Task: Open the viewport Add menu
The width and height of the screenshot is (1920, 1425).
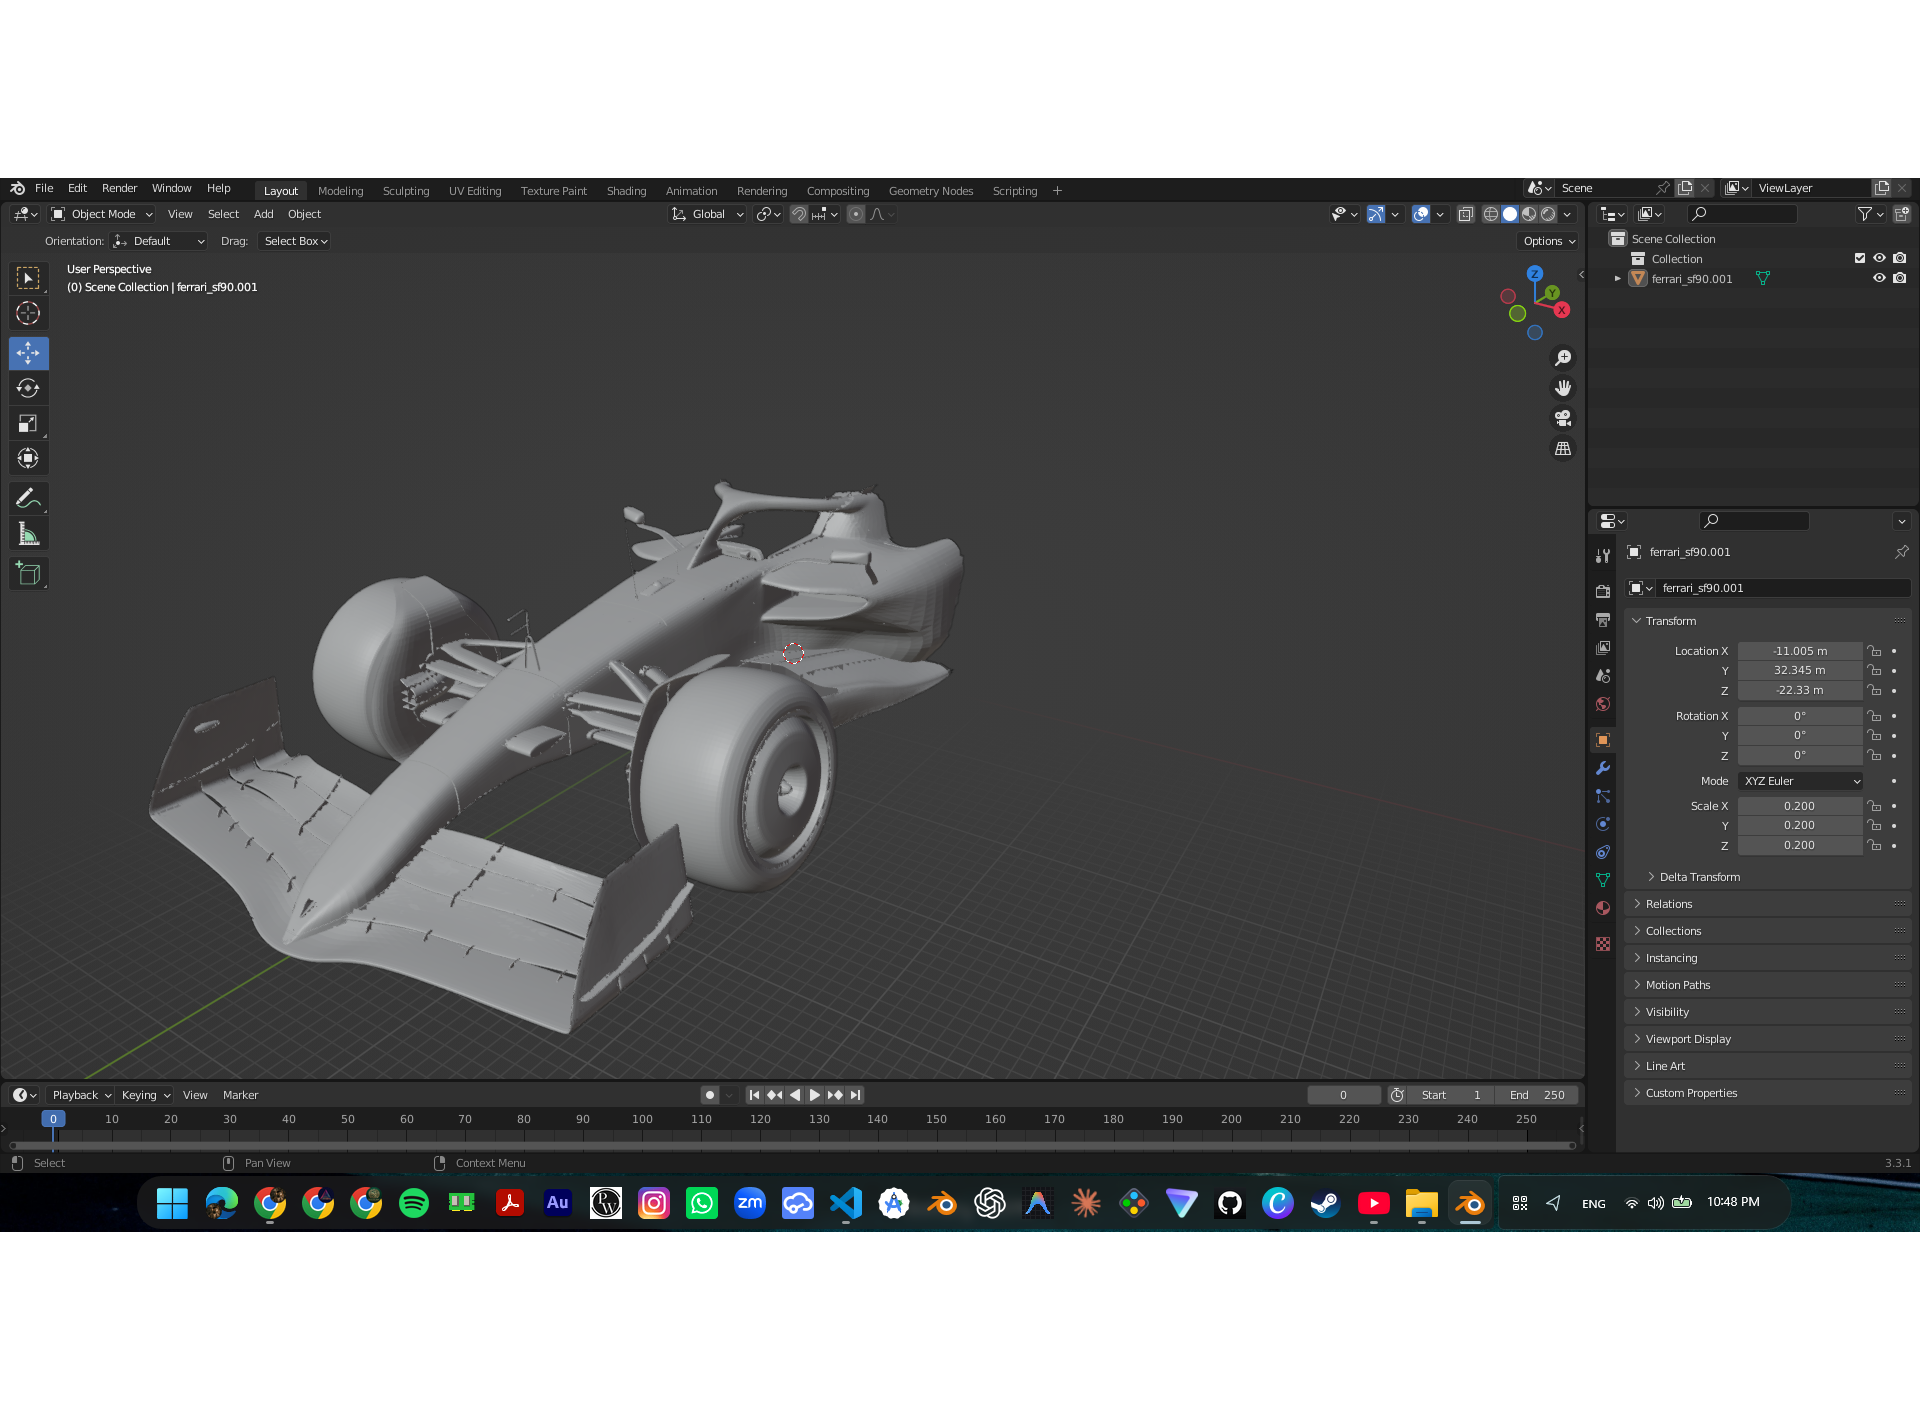Action: [264, 214]
